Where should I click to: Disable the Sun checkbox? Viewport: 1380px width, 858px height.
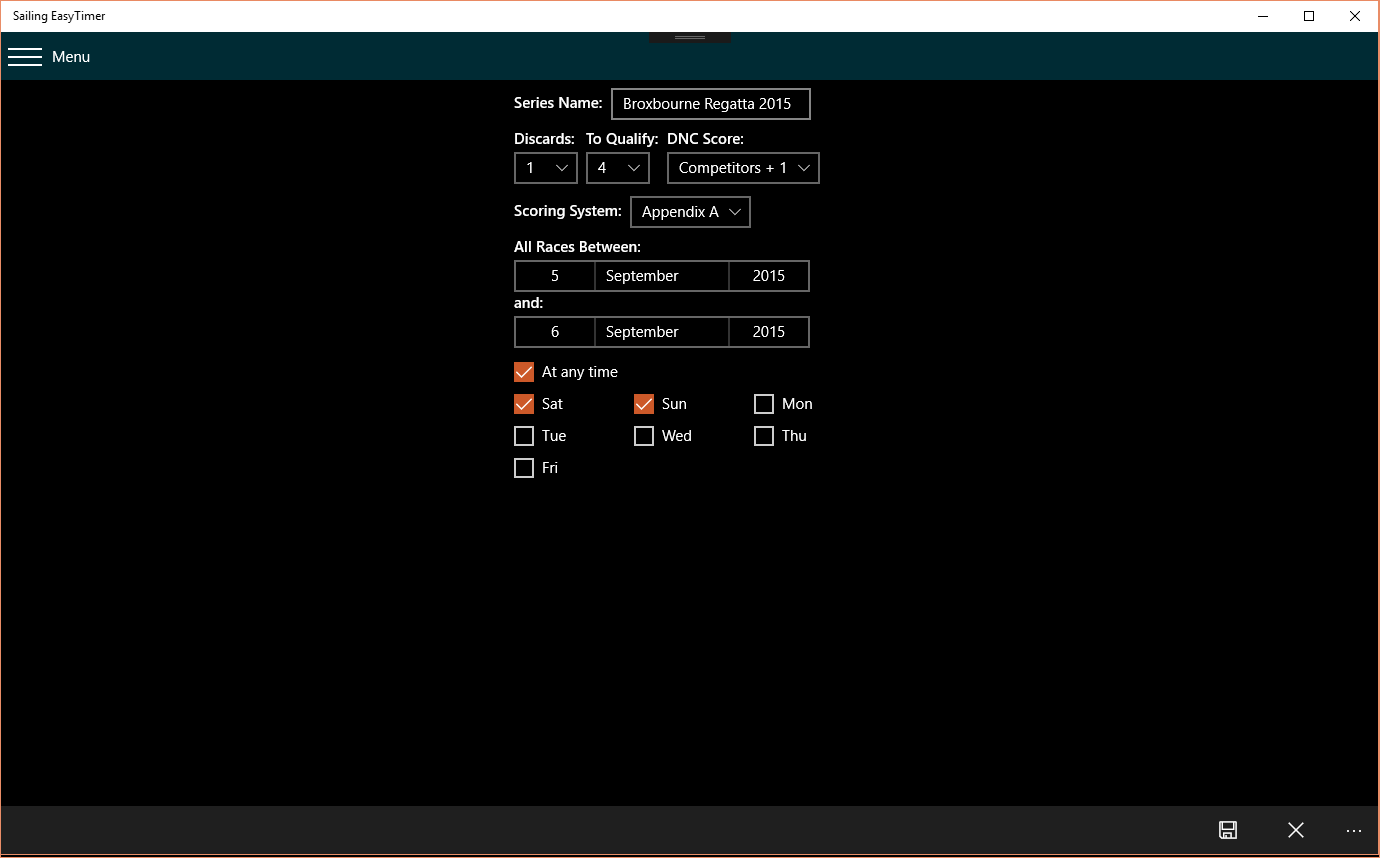(x=643, y=403)
